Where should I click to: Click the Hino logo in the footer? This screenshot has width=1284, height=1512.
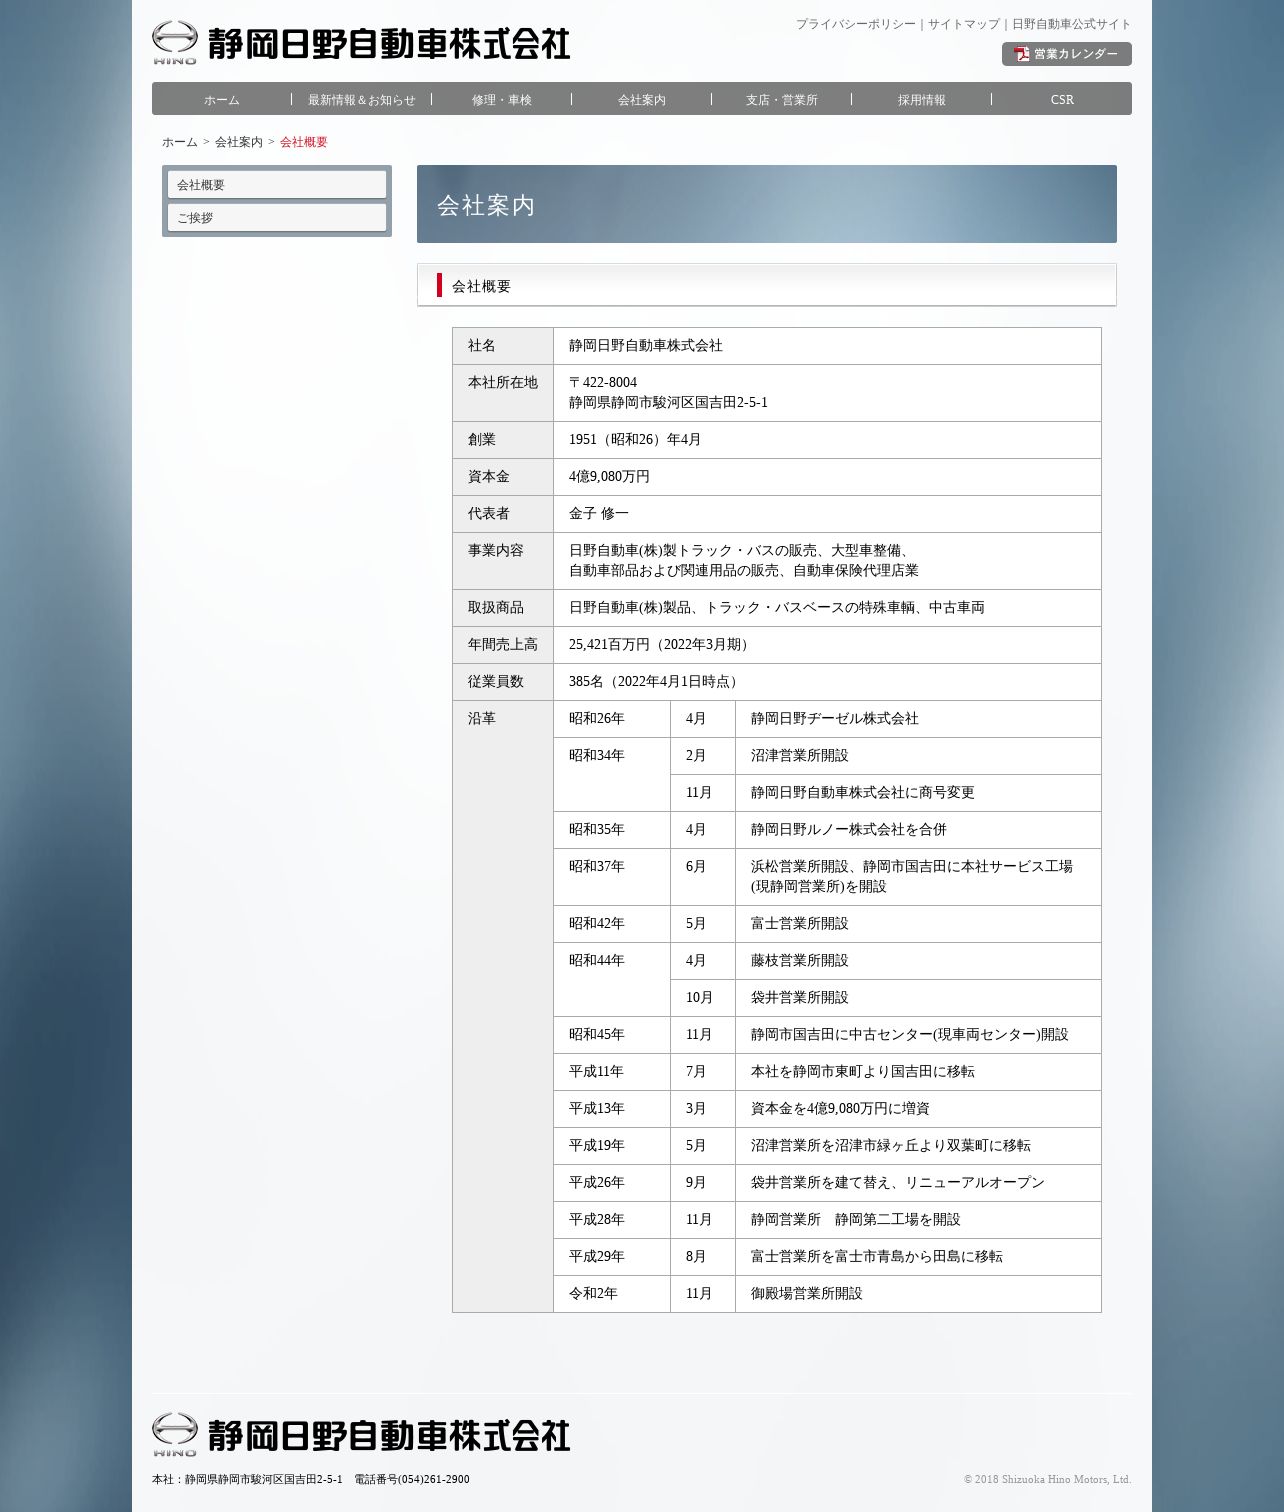point(175,1434)
